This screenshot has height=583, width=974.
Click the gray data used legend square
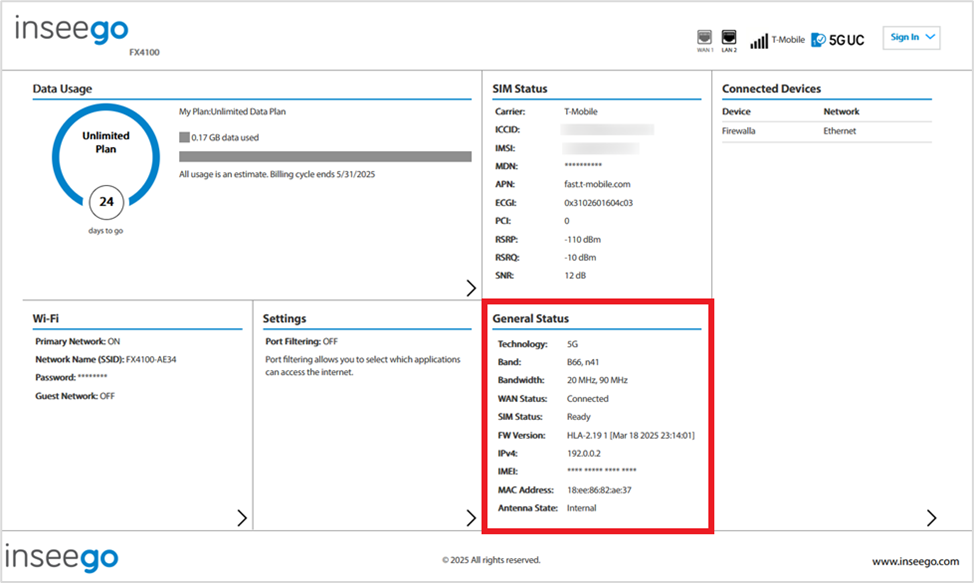coord(184,137)
